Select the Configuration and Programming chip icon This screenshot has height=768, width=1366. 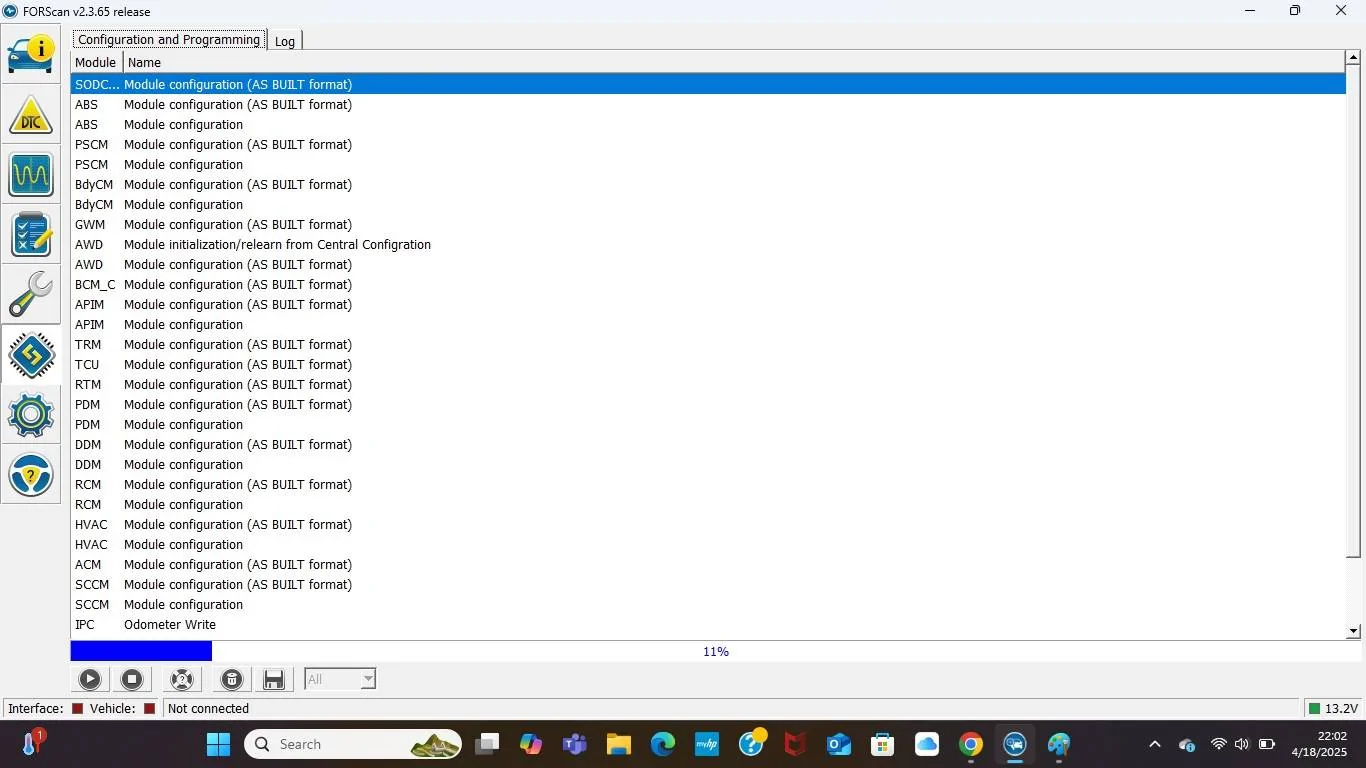31,354
